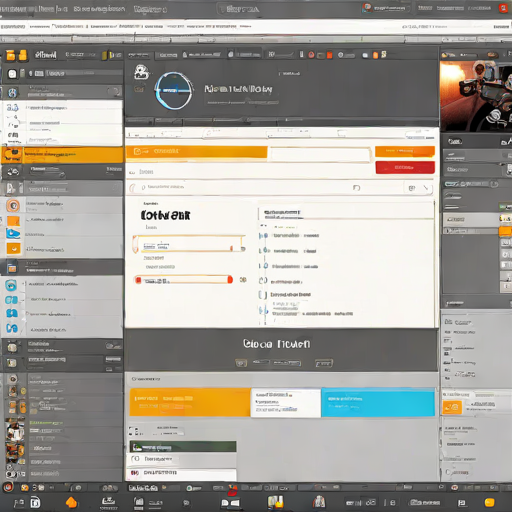Image resolution: width=512 pixels, height=512 pixels.
Task: Click the orange icon in the right panel's lower card
Action: click(x=452, y=407)
